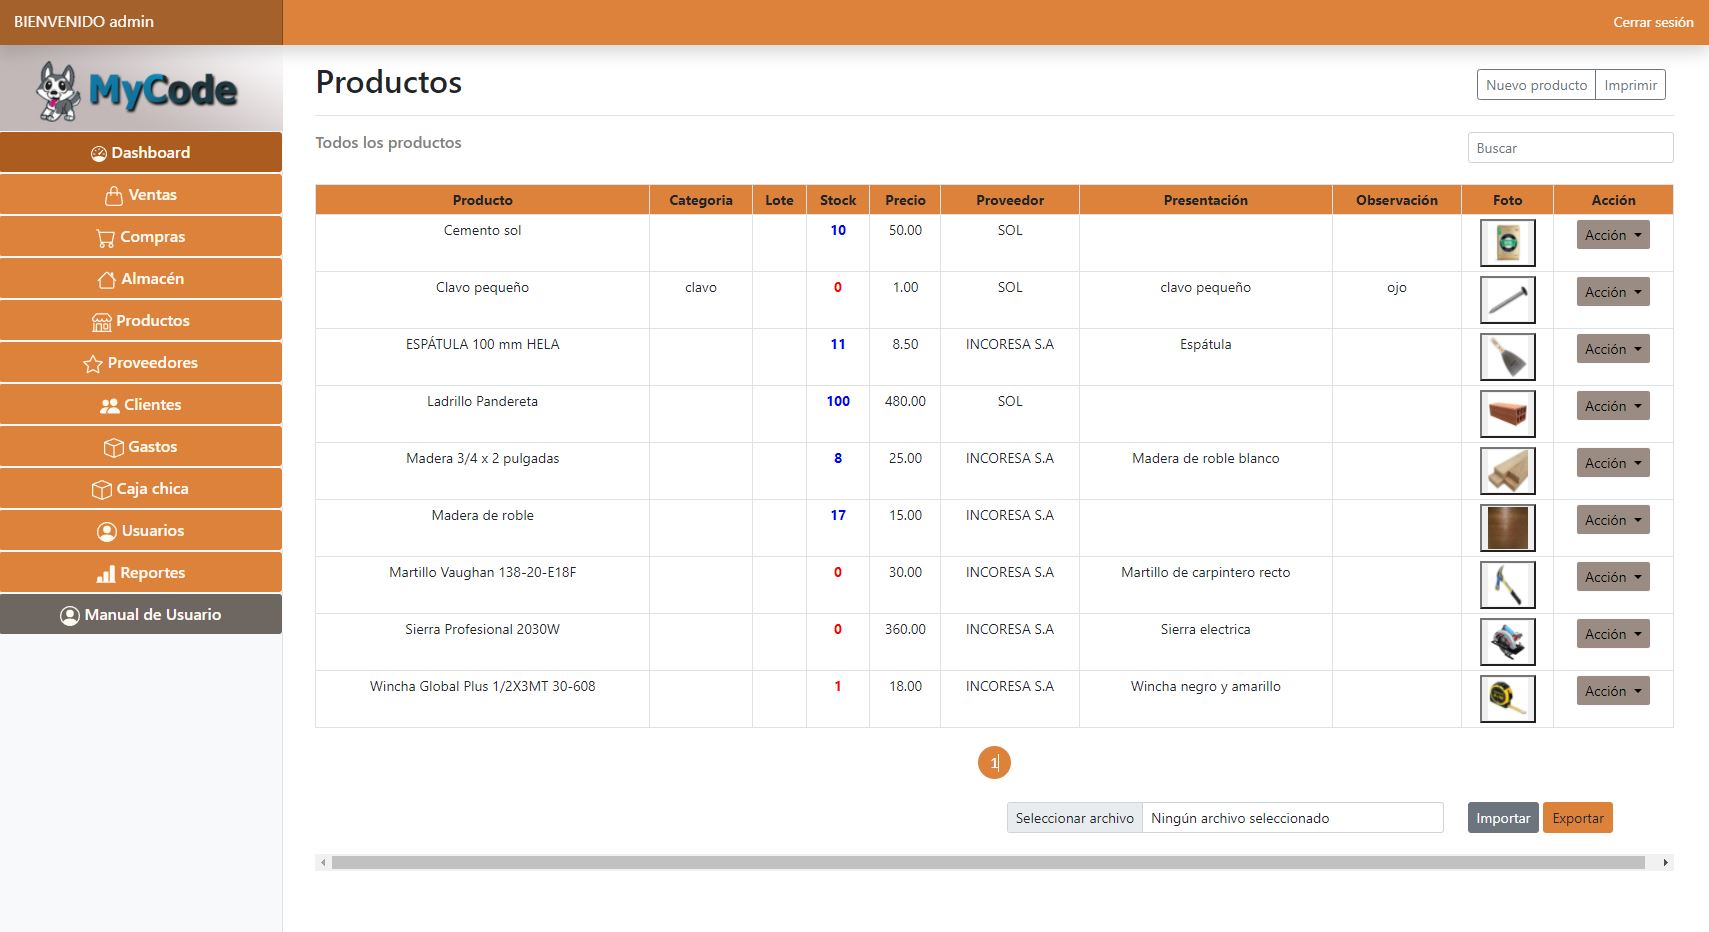Expand Acción dropdown for Ladrillo Pandereta
Viewport: 1709px width, 932px height.
(1612, 406)
